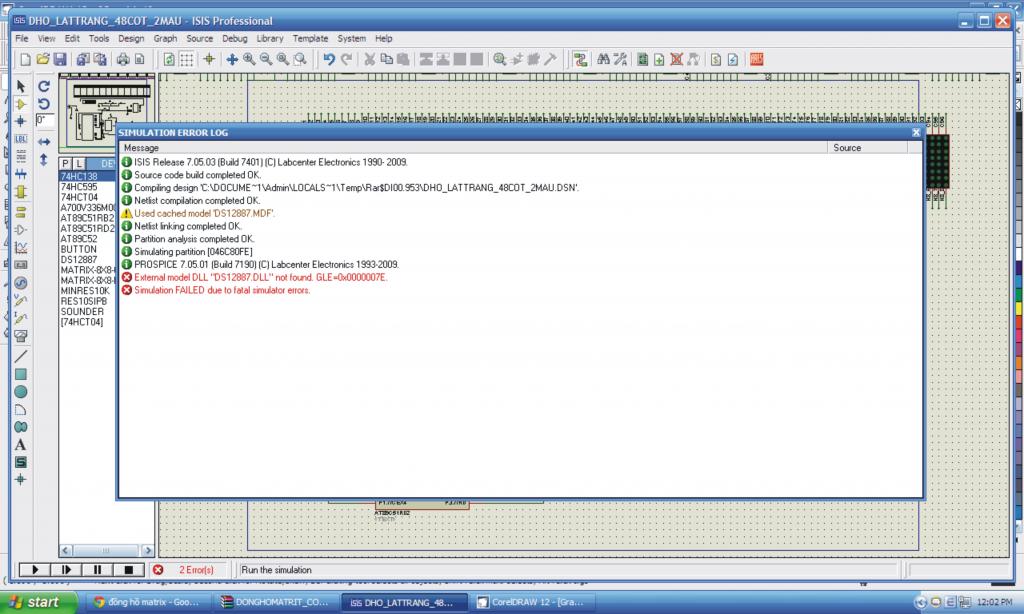
Task: Rotate clockwise using the rotate icon
Action: pos(44,87)
